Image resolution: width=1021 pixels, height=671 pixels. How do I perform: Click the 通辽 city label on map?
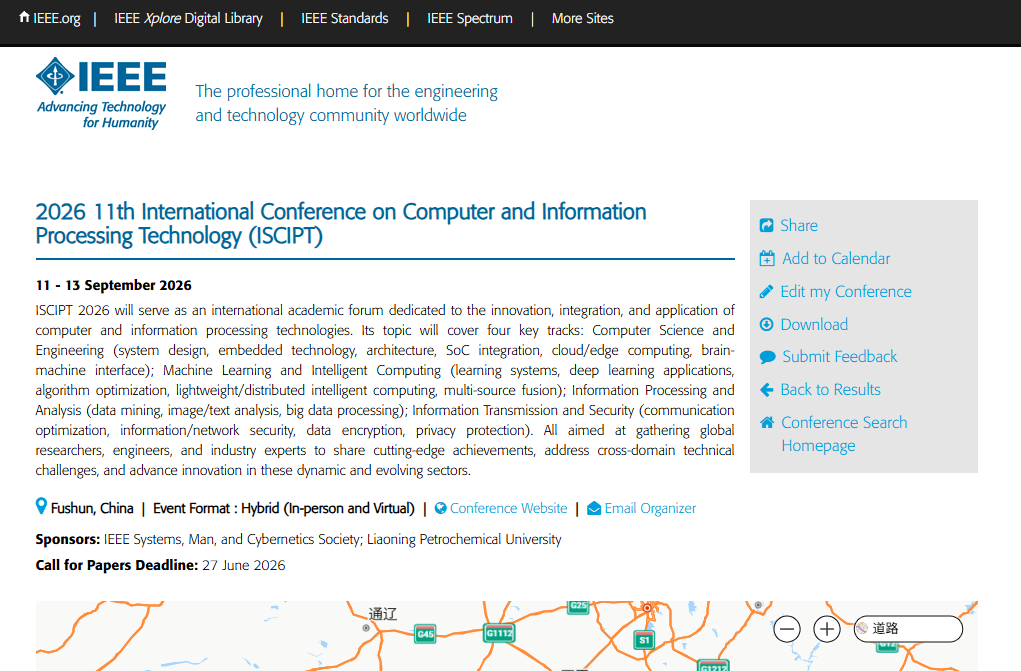point(383,614)
